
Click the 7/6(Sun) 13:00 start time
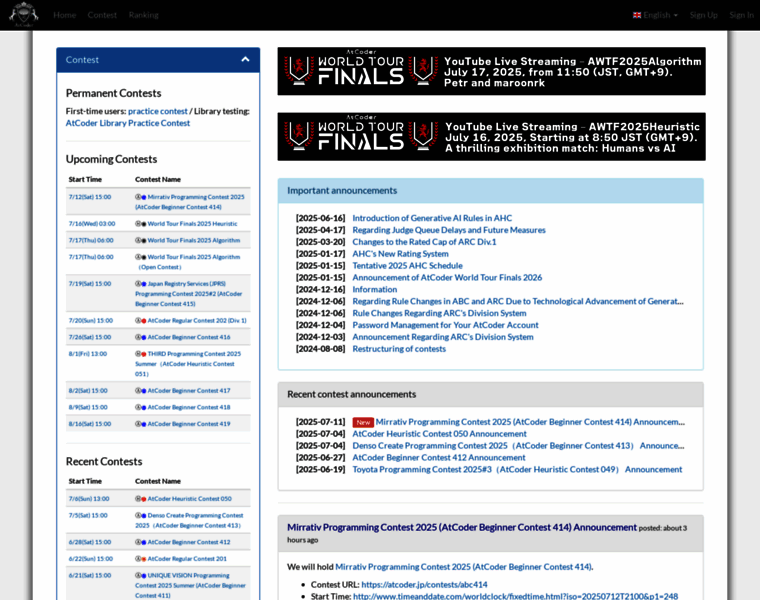coord(89,499)
